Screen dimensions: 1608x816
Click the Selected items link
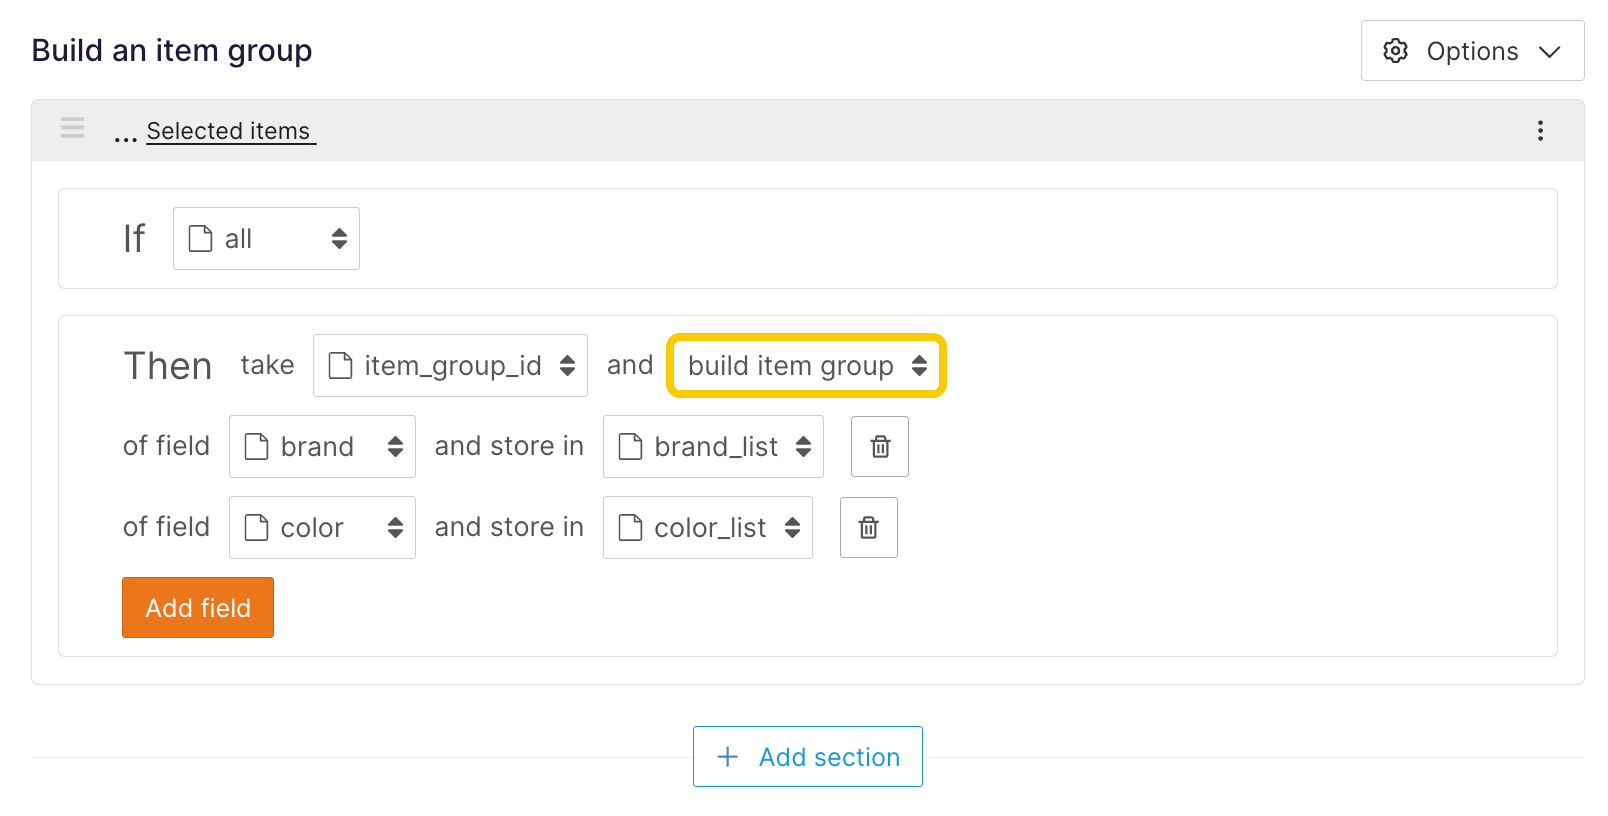[229, 131]
